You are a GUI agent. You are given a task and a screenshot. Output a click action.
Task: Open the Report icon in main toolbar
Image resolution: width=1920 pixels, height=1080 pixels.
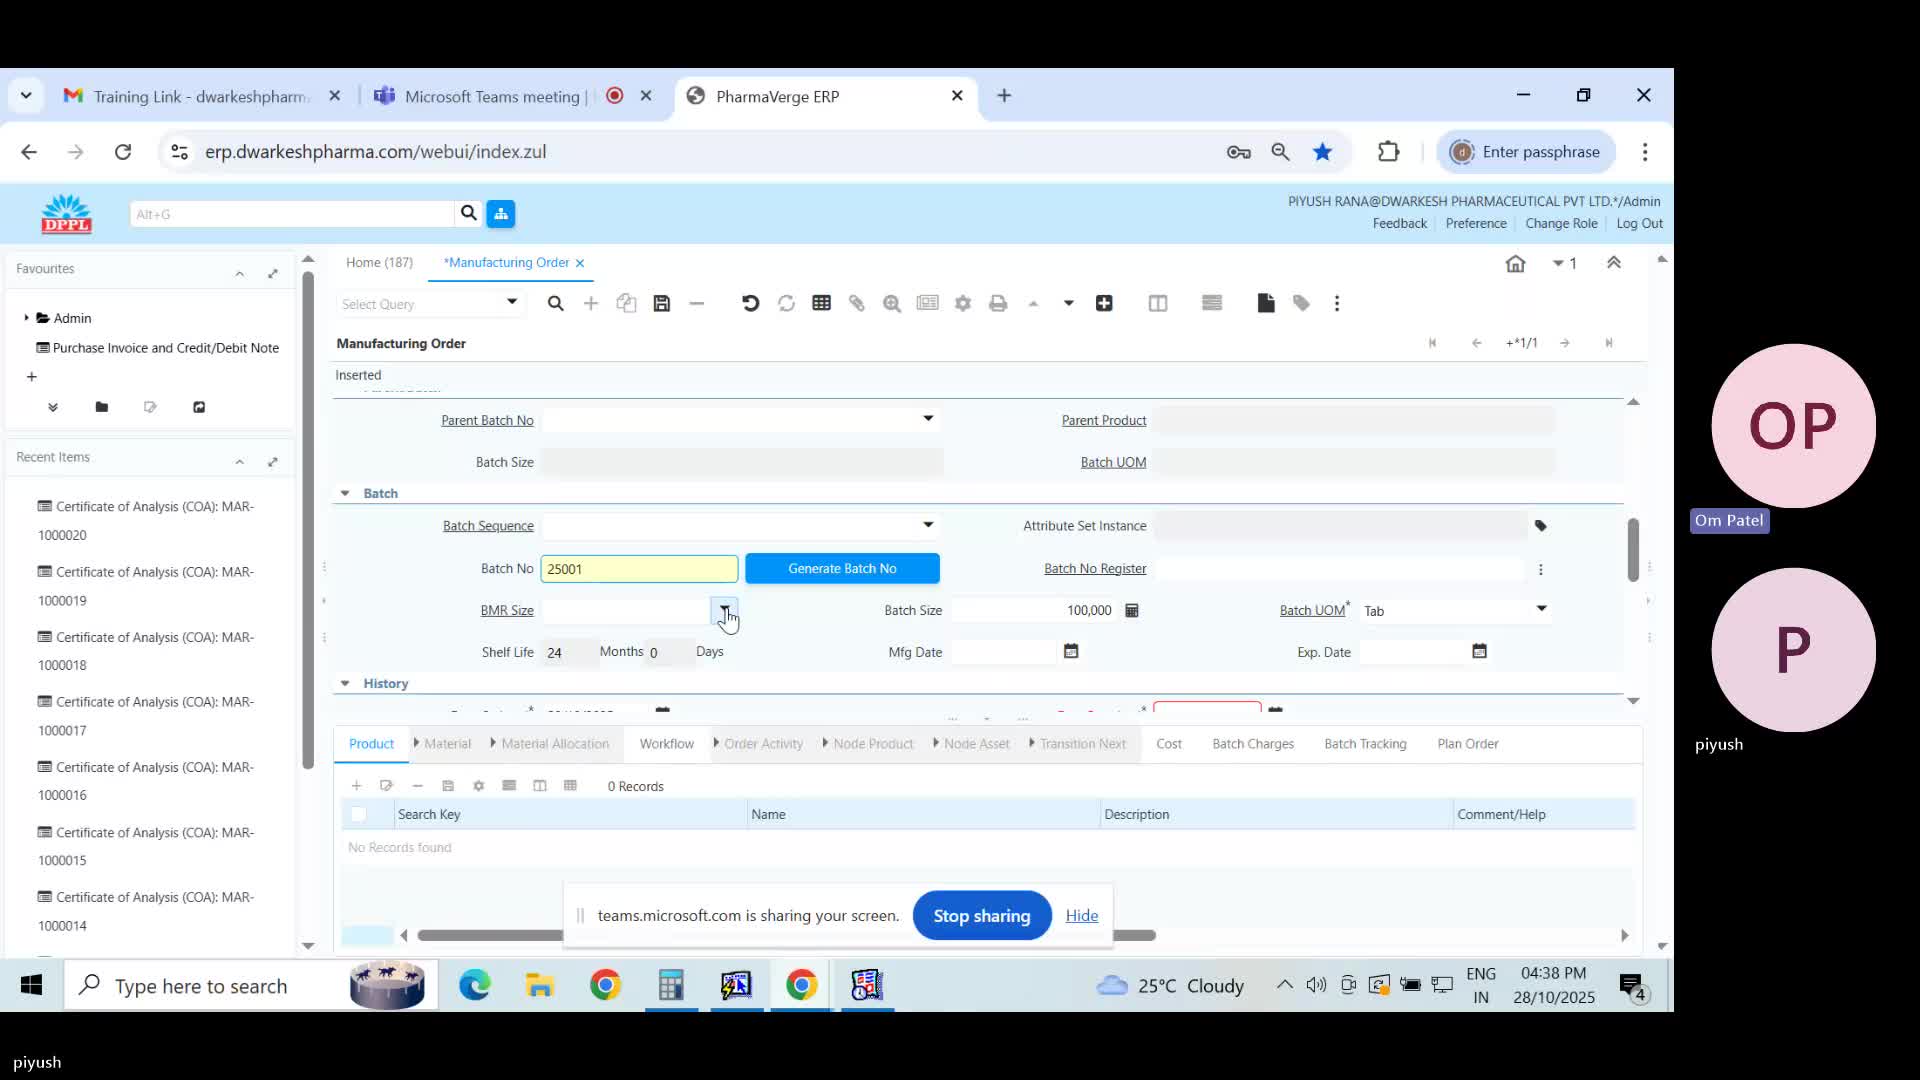(x=928, y=303)
